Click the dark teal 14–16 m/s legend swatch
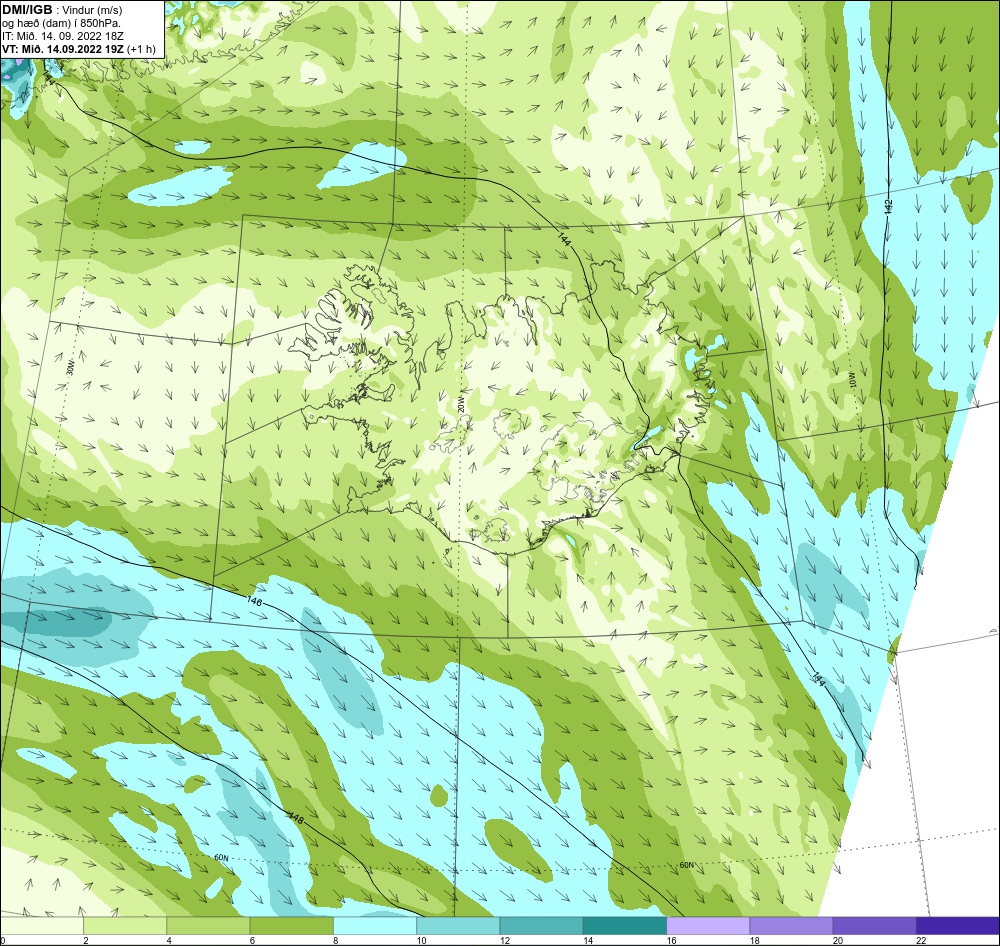 click(625, 924)
